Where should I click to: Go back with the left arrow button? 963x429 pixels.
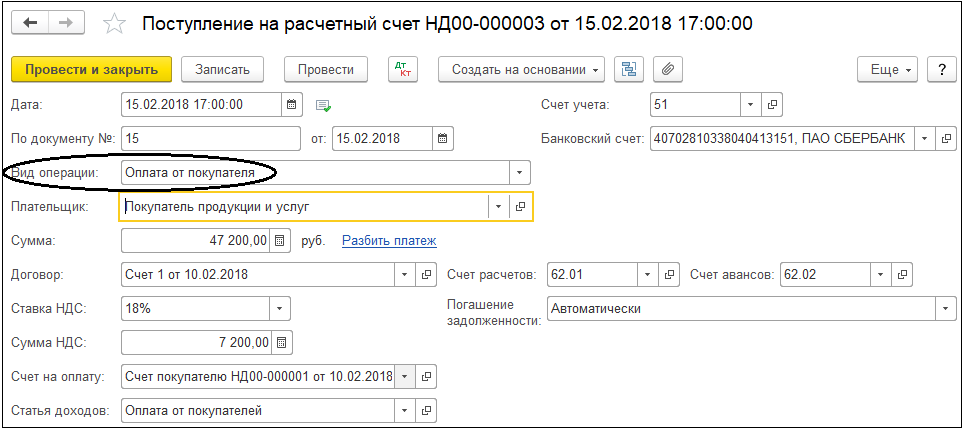pos(30,23)
